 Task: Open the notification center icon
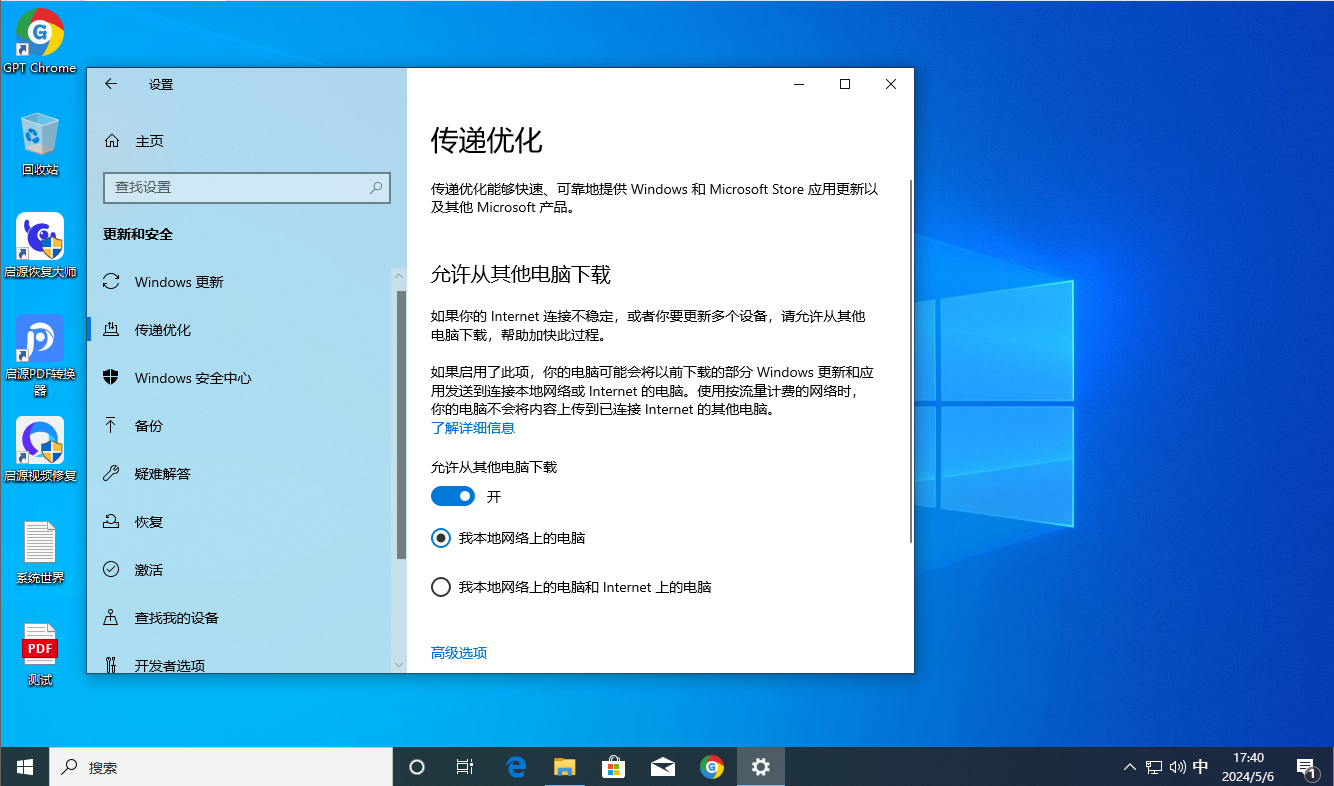[1305, 767]
